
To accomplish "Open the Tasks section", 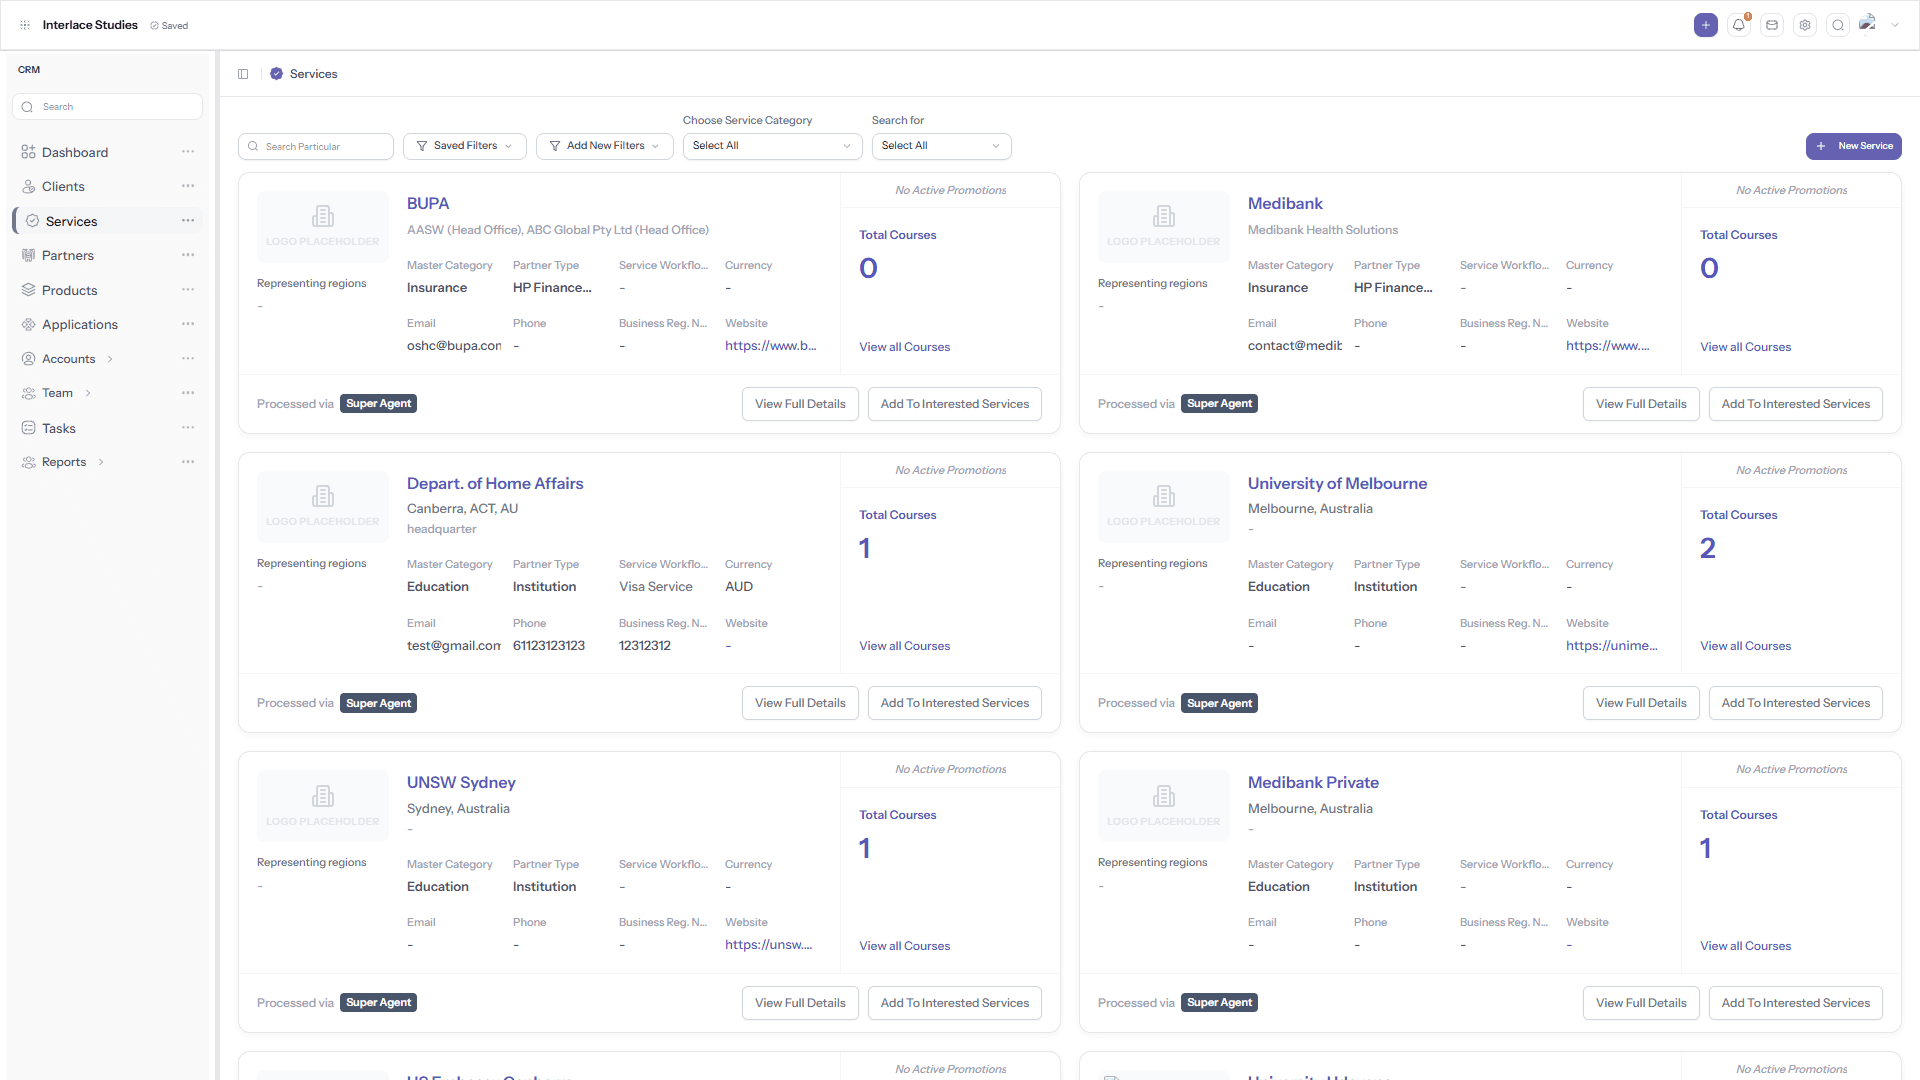I will tap(59, 428).
